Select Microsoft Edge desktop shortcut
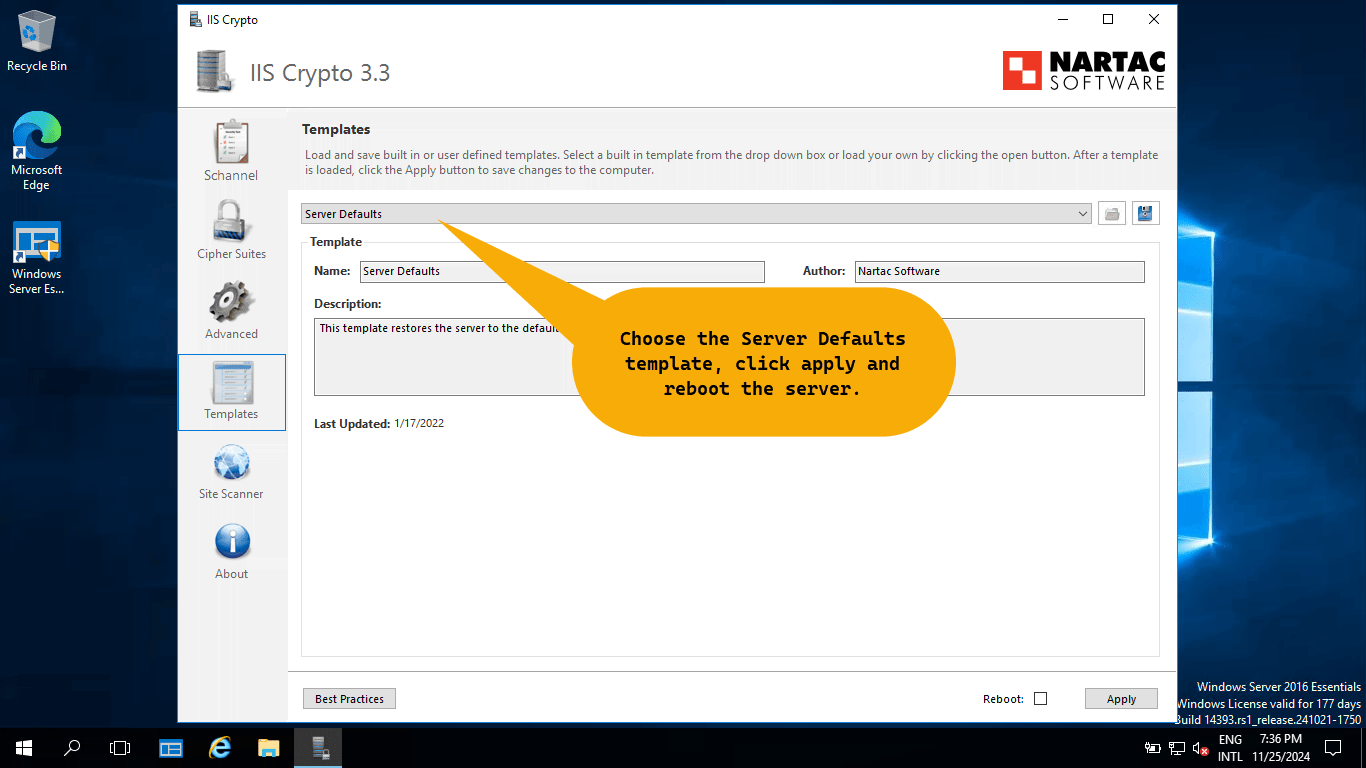Viewport: 1366px width, 768px height. tap(37, 152)
